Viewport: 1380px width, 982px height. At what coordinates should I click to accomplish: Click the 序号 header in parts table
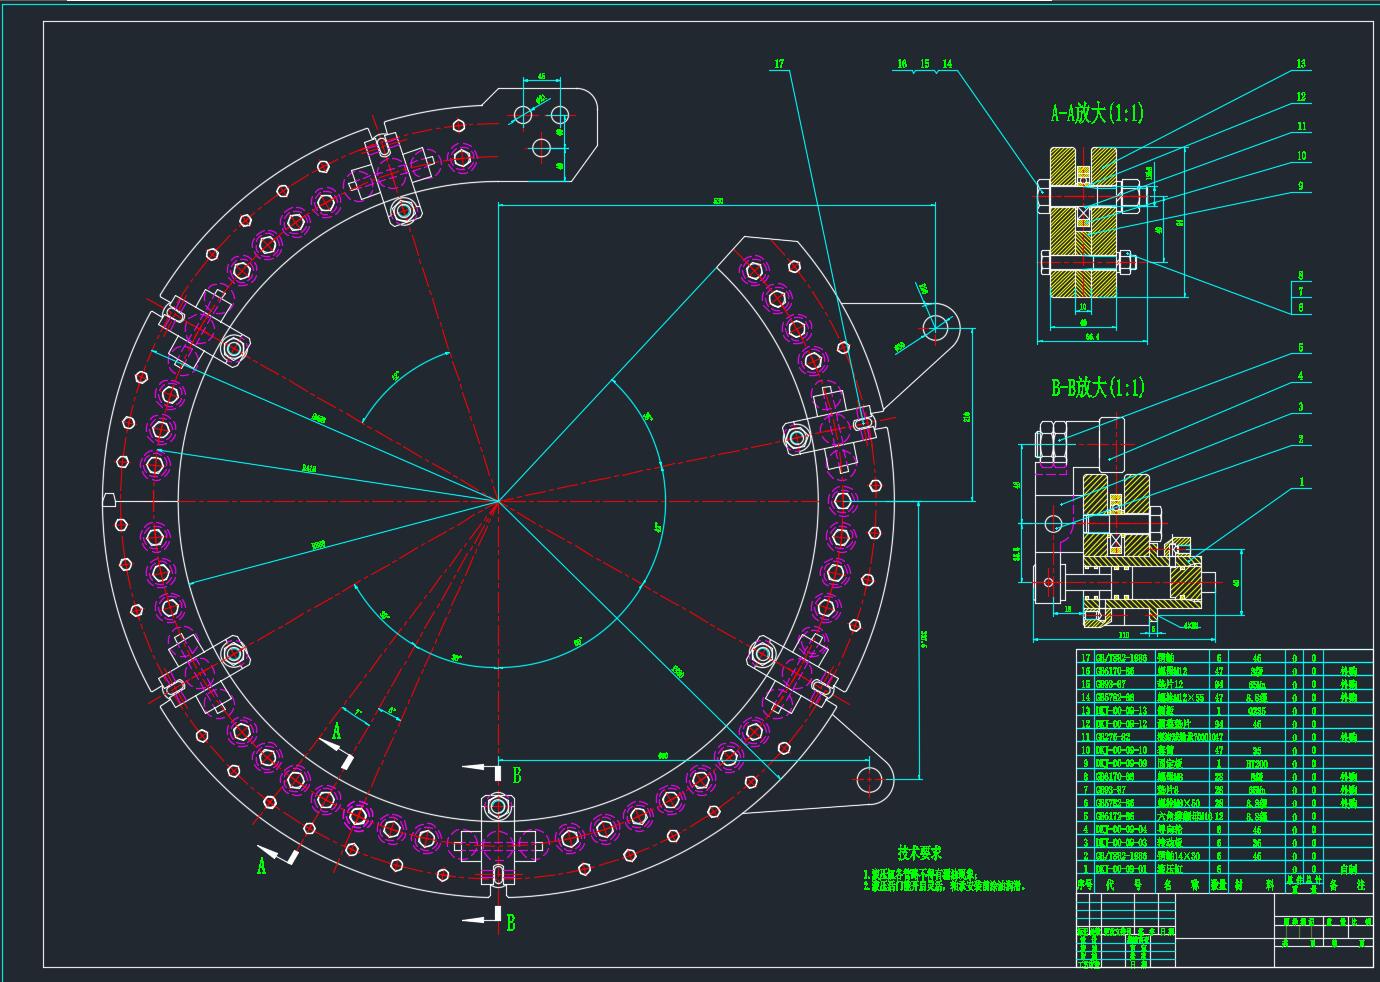[1083, 884]
